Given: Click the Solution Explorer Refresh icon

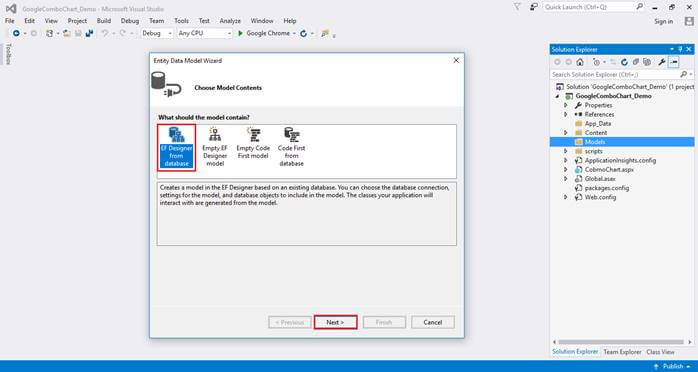Looking at the screenshot, I should 624,62.
